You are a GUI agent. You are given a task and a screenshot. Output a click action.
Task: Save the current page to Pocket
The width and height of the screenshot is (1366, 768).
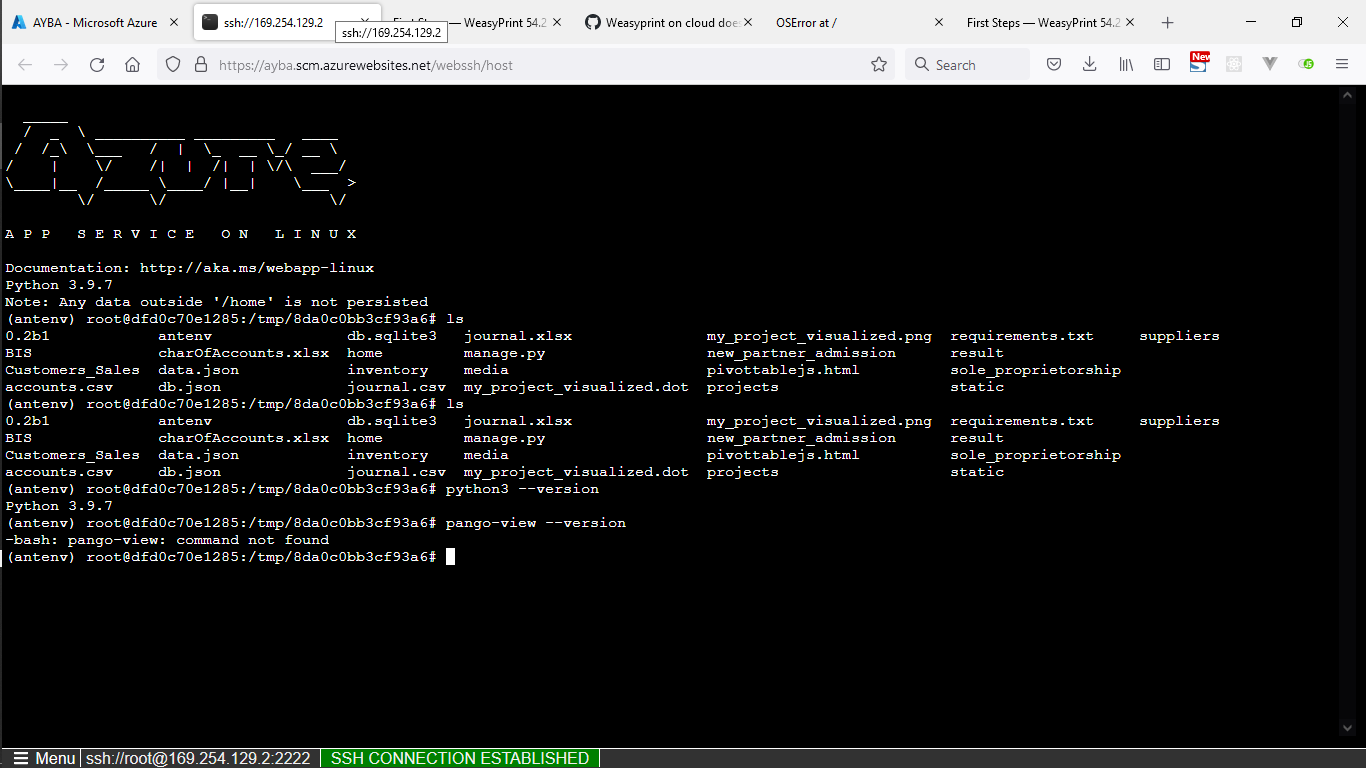click(1053, 63)
